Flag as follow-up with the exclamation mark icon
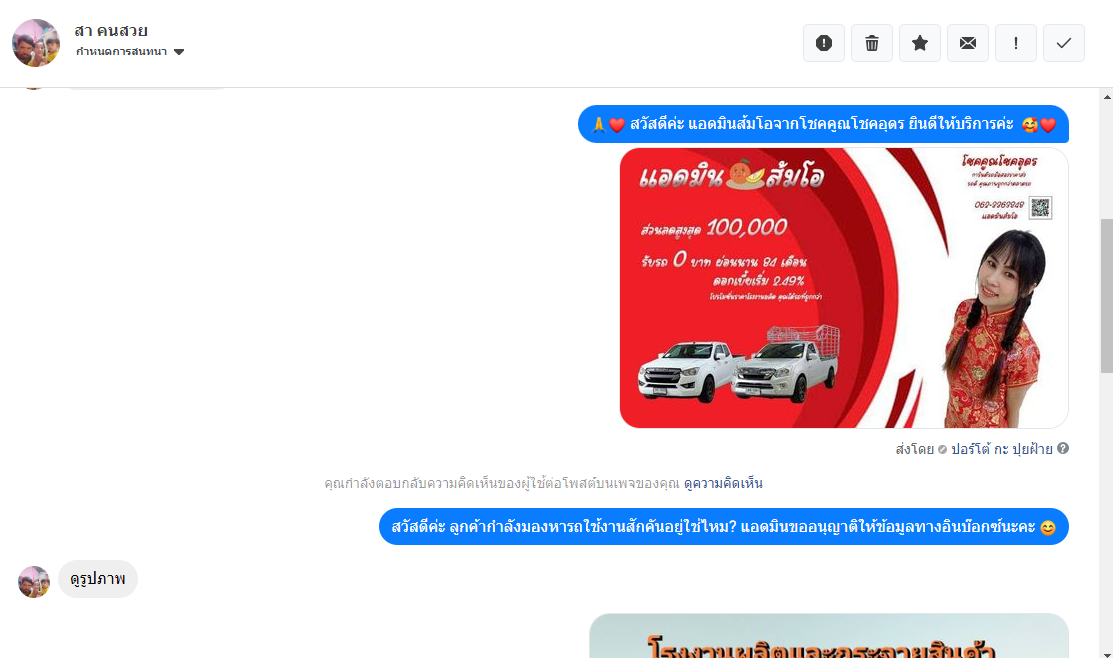Screen dimensions: 1113x658 point(1016,43)
